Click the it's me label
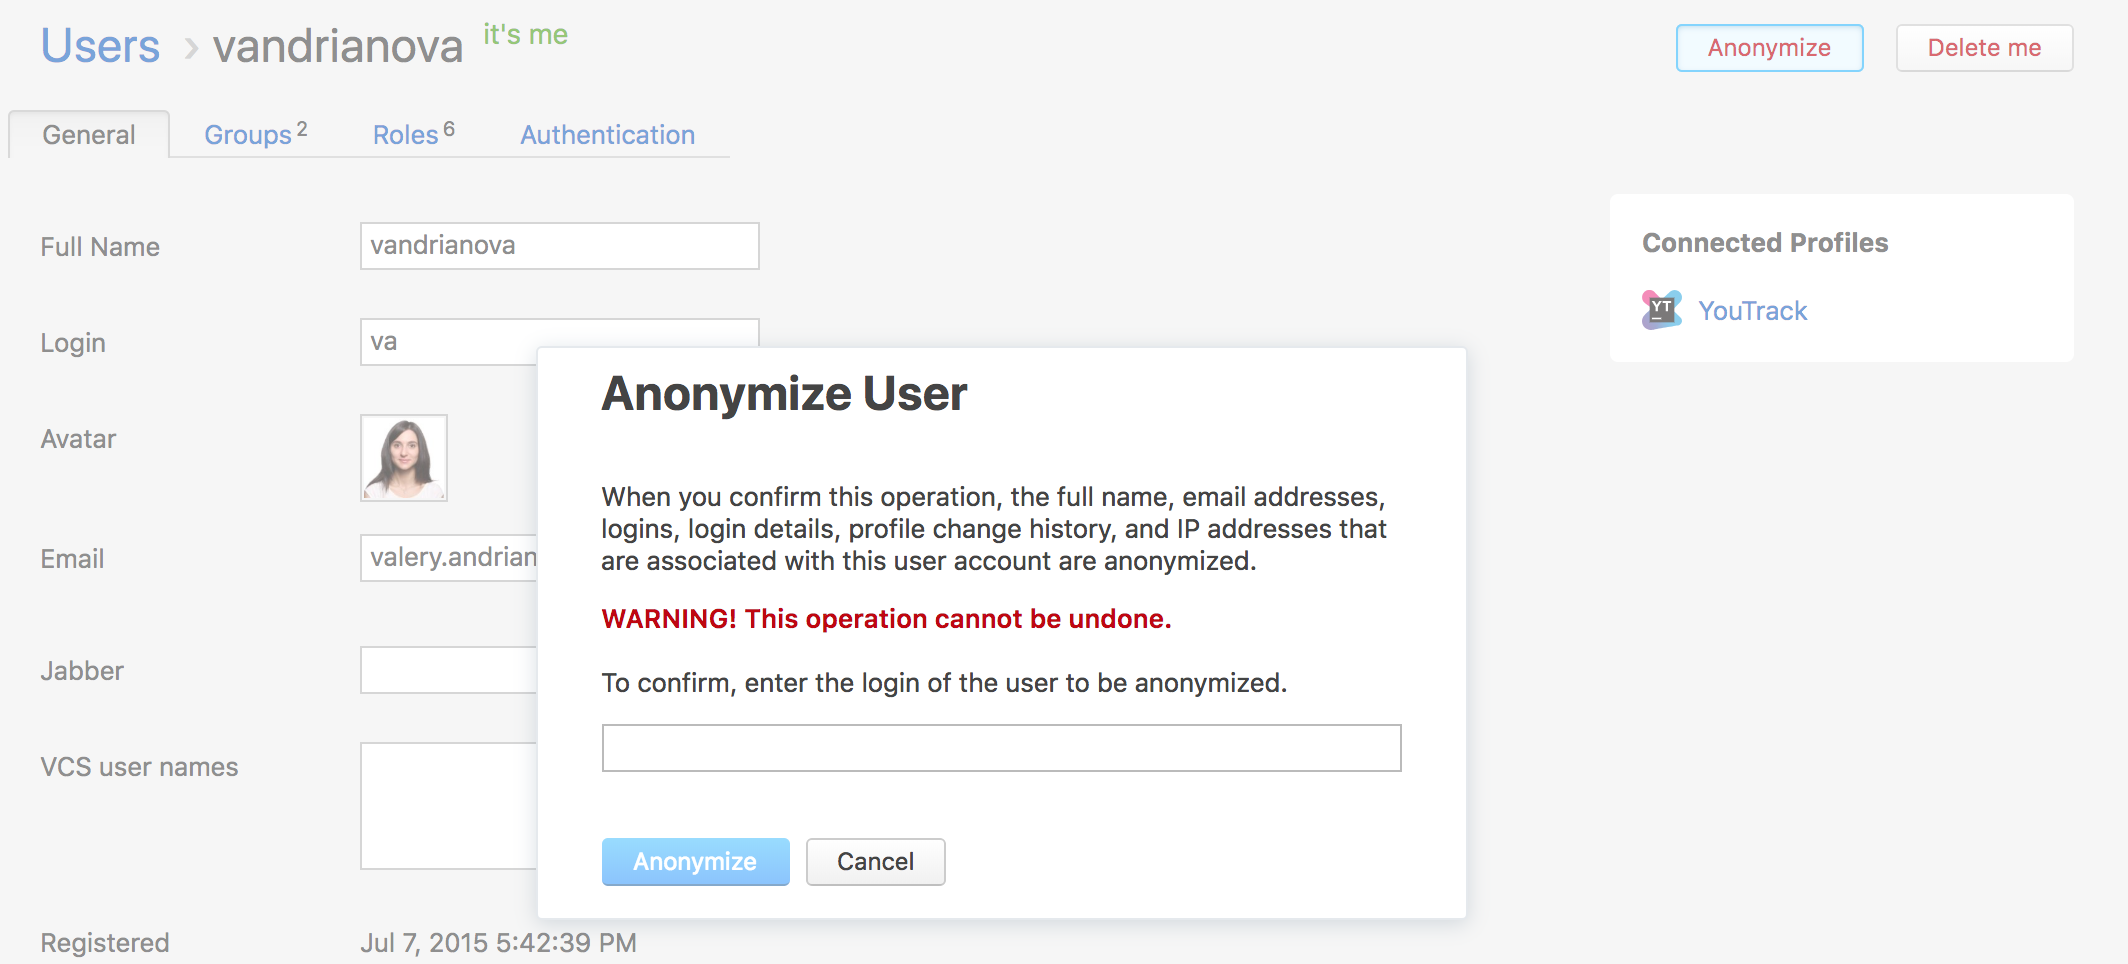 [x=525, y=33]
